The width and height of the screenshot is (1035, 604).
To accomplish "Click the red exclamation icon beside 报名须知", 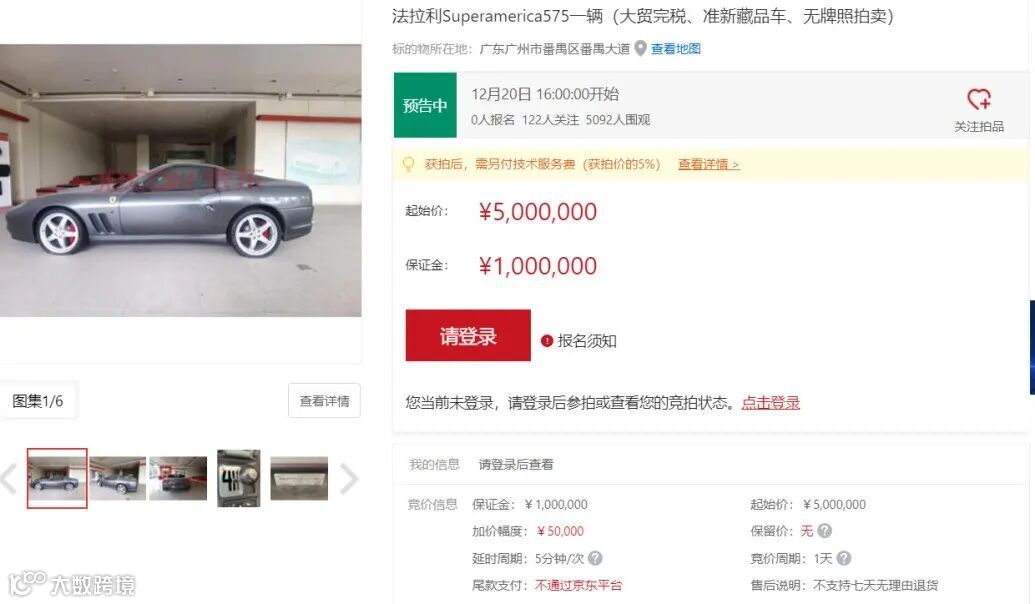I will pyautogui.click(x=547, y=341).
